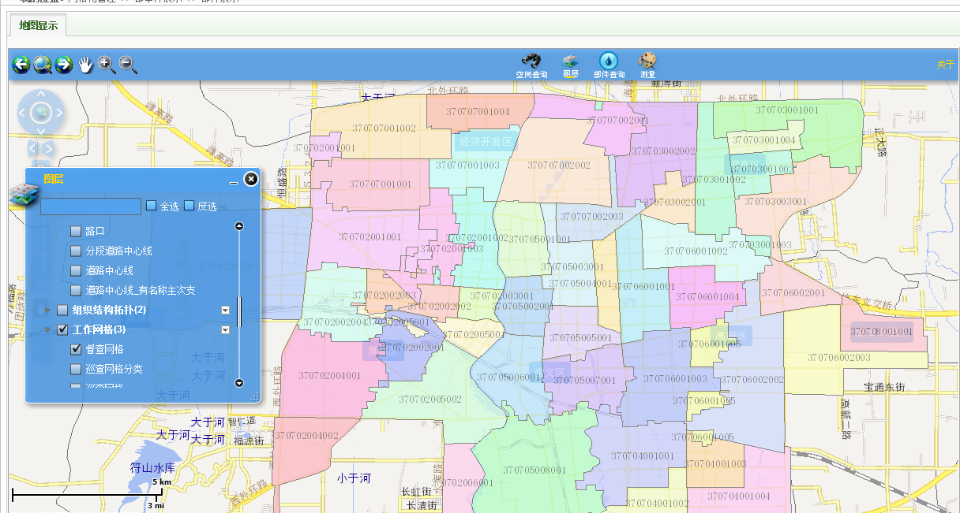Open dropdown menu for 工作网格(3)

point(225,330)
